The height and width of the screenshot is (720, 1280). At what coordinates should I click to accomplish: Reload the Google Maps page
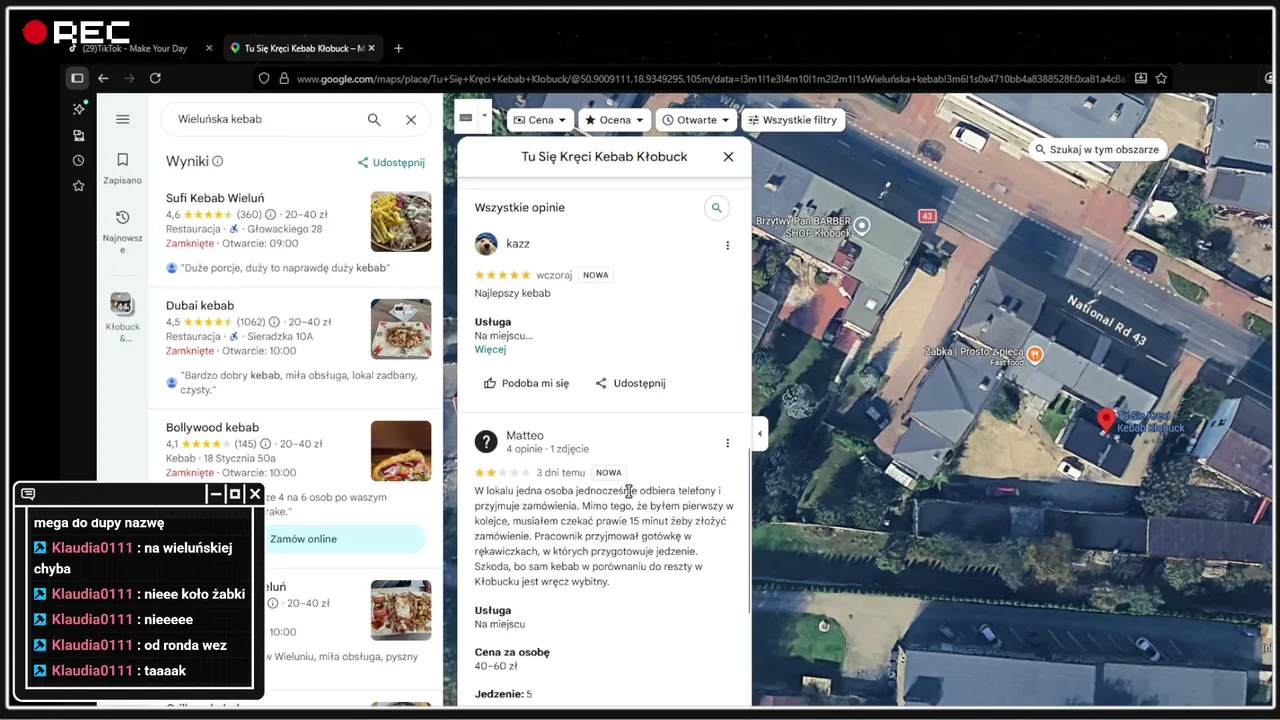click(x=155, y=78)
